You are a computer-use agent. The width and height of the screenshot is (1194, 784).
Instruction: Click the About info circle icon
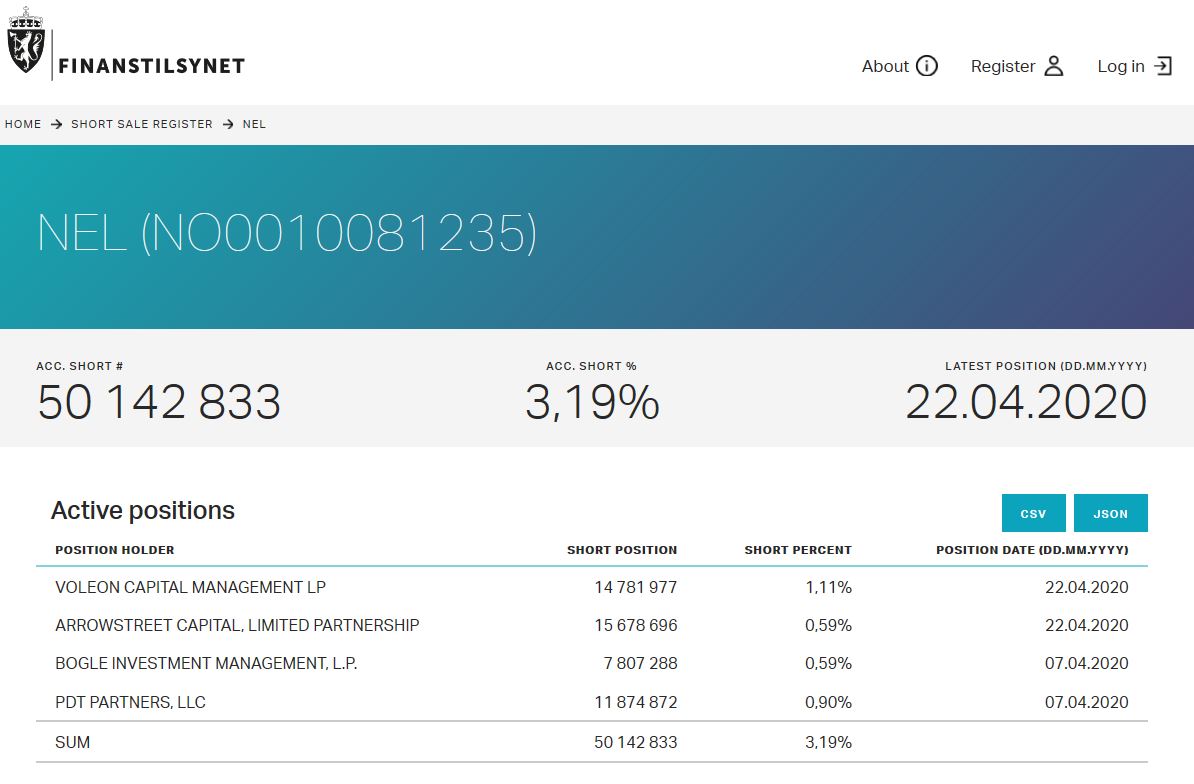point(927,66)
